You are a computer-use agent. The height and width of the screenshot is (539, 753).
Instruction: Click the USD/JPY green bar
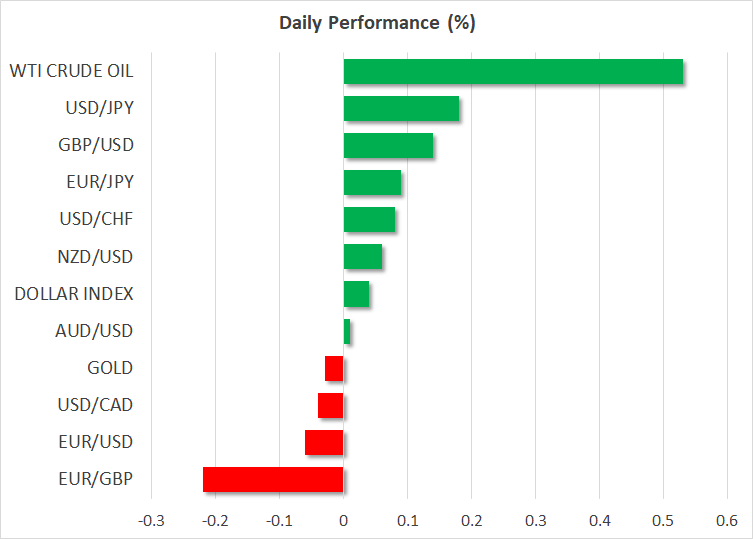(x=401, y=109)
